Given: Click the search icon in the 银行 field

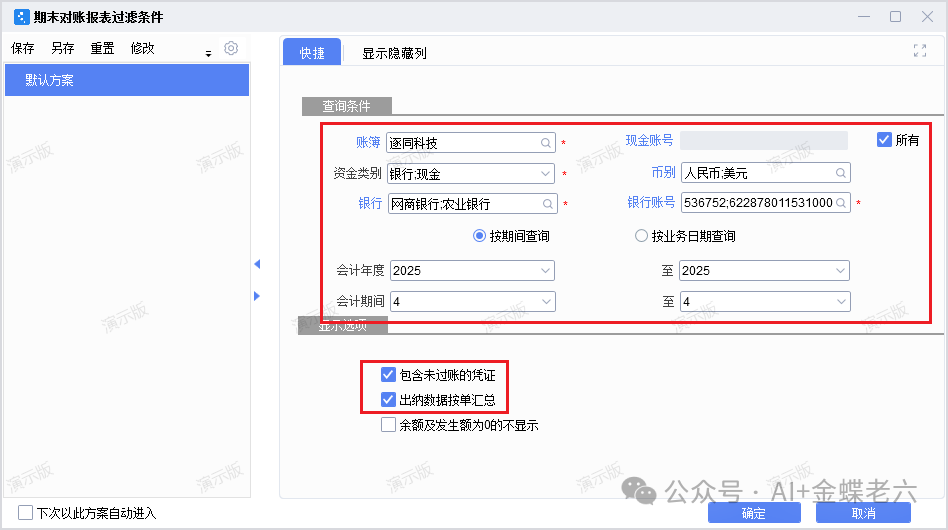Looking at the screenshot, I should 548,204.
